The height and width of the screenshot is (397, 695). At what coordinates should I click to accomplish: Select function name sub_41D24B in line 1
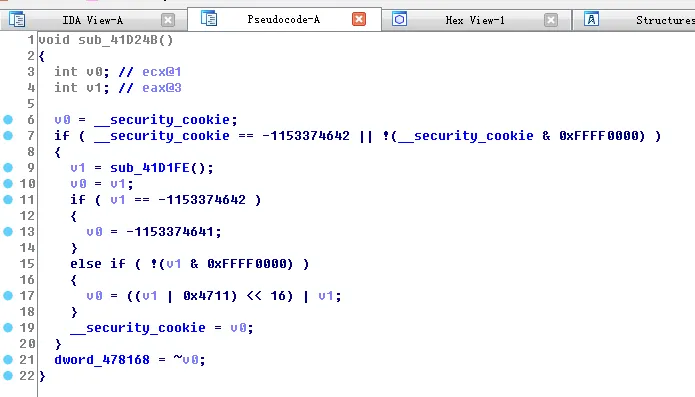118,40
